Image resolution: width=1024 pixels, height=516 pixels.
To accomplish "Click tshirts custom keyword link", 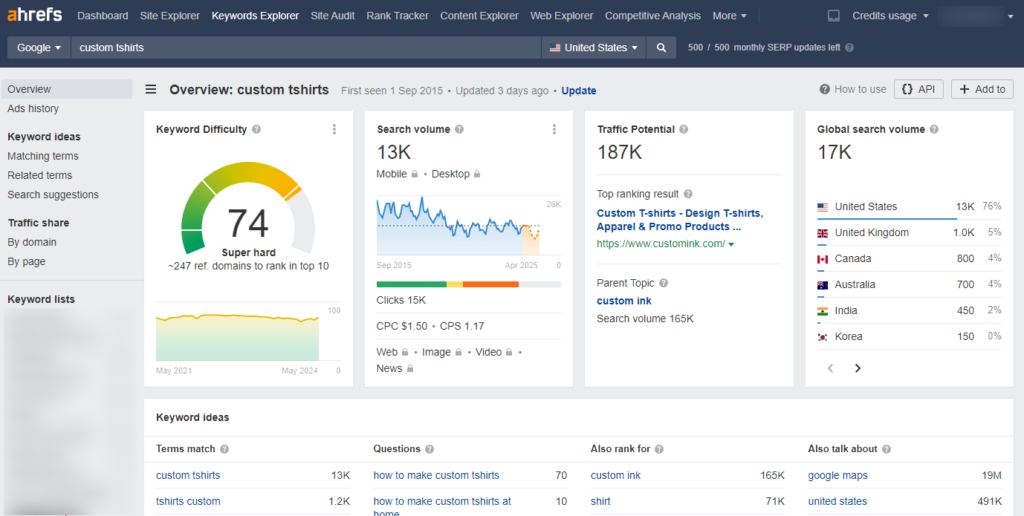I will 188,502.
